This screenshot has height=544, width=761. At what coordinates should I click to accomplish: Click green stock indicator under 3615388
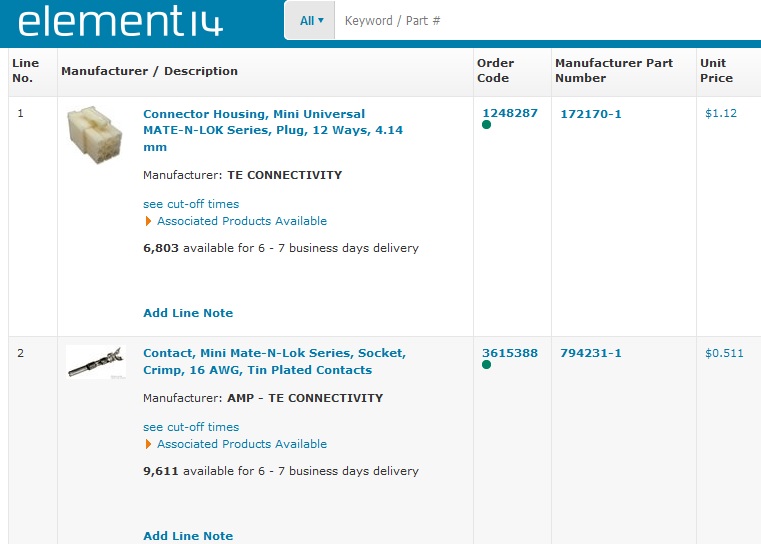[486, 365]
